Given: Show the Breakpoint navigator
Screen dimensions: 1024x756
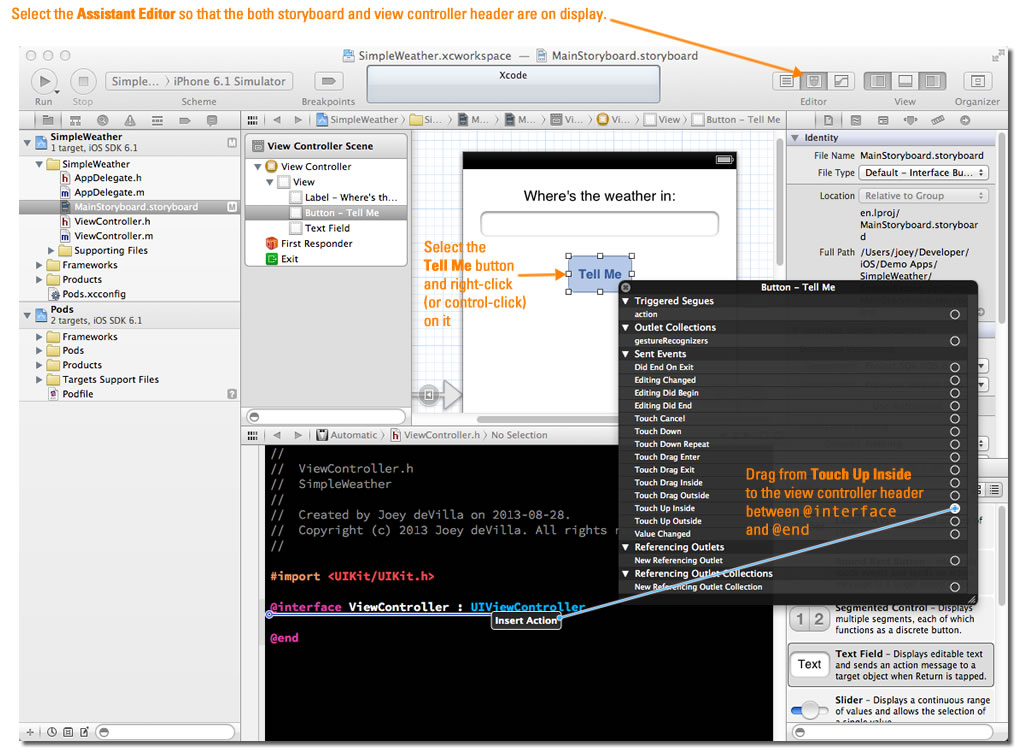Looking at the screenshot, I should (185, 120).
